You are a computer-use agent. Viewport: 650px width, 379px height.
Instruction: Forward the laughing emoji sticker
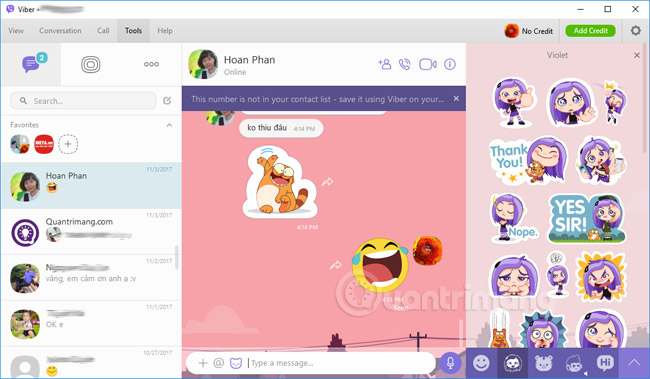[x=336, y=265]
